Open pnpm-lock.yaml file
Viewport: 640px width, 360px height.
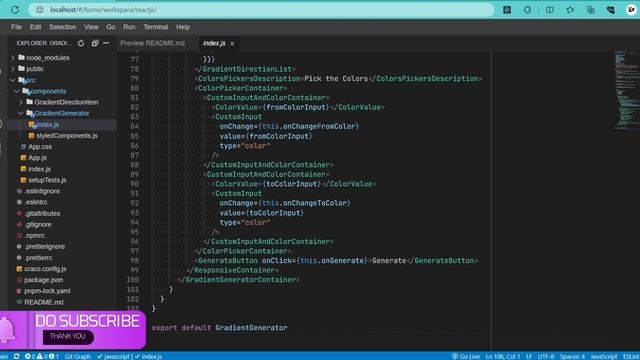47,291
